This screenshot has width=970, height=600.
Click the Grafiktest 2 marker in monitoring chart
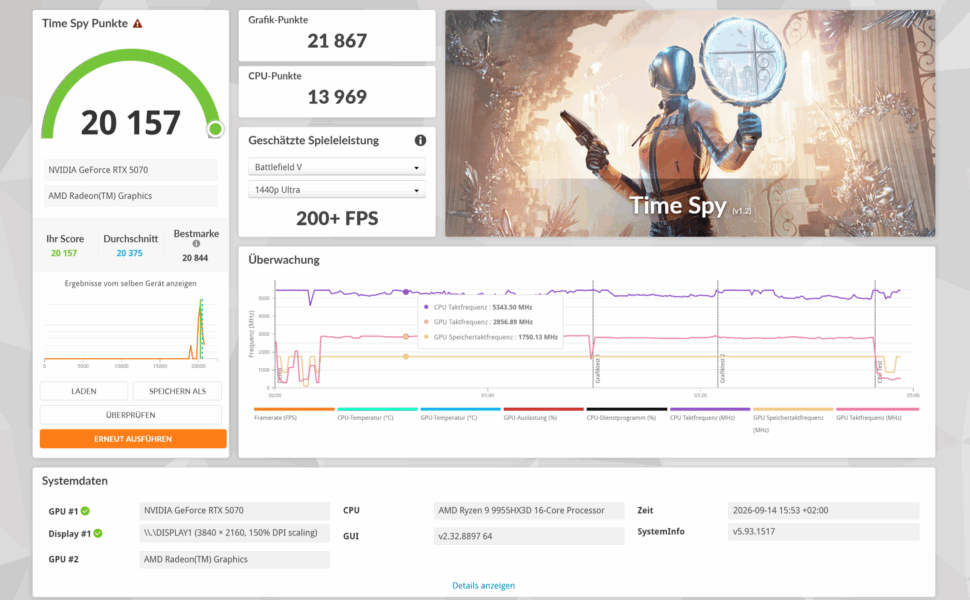tap(722, 370)
